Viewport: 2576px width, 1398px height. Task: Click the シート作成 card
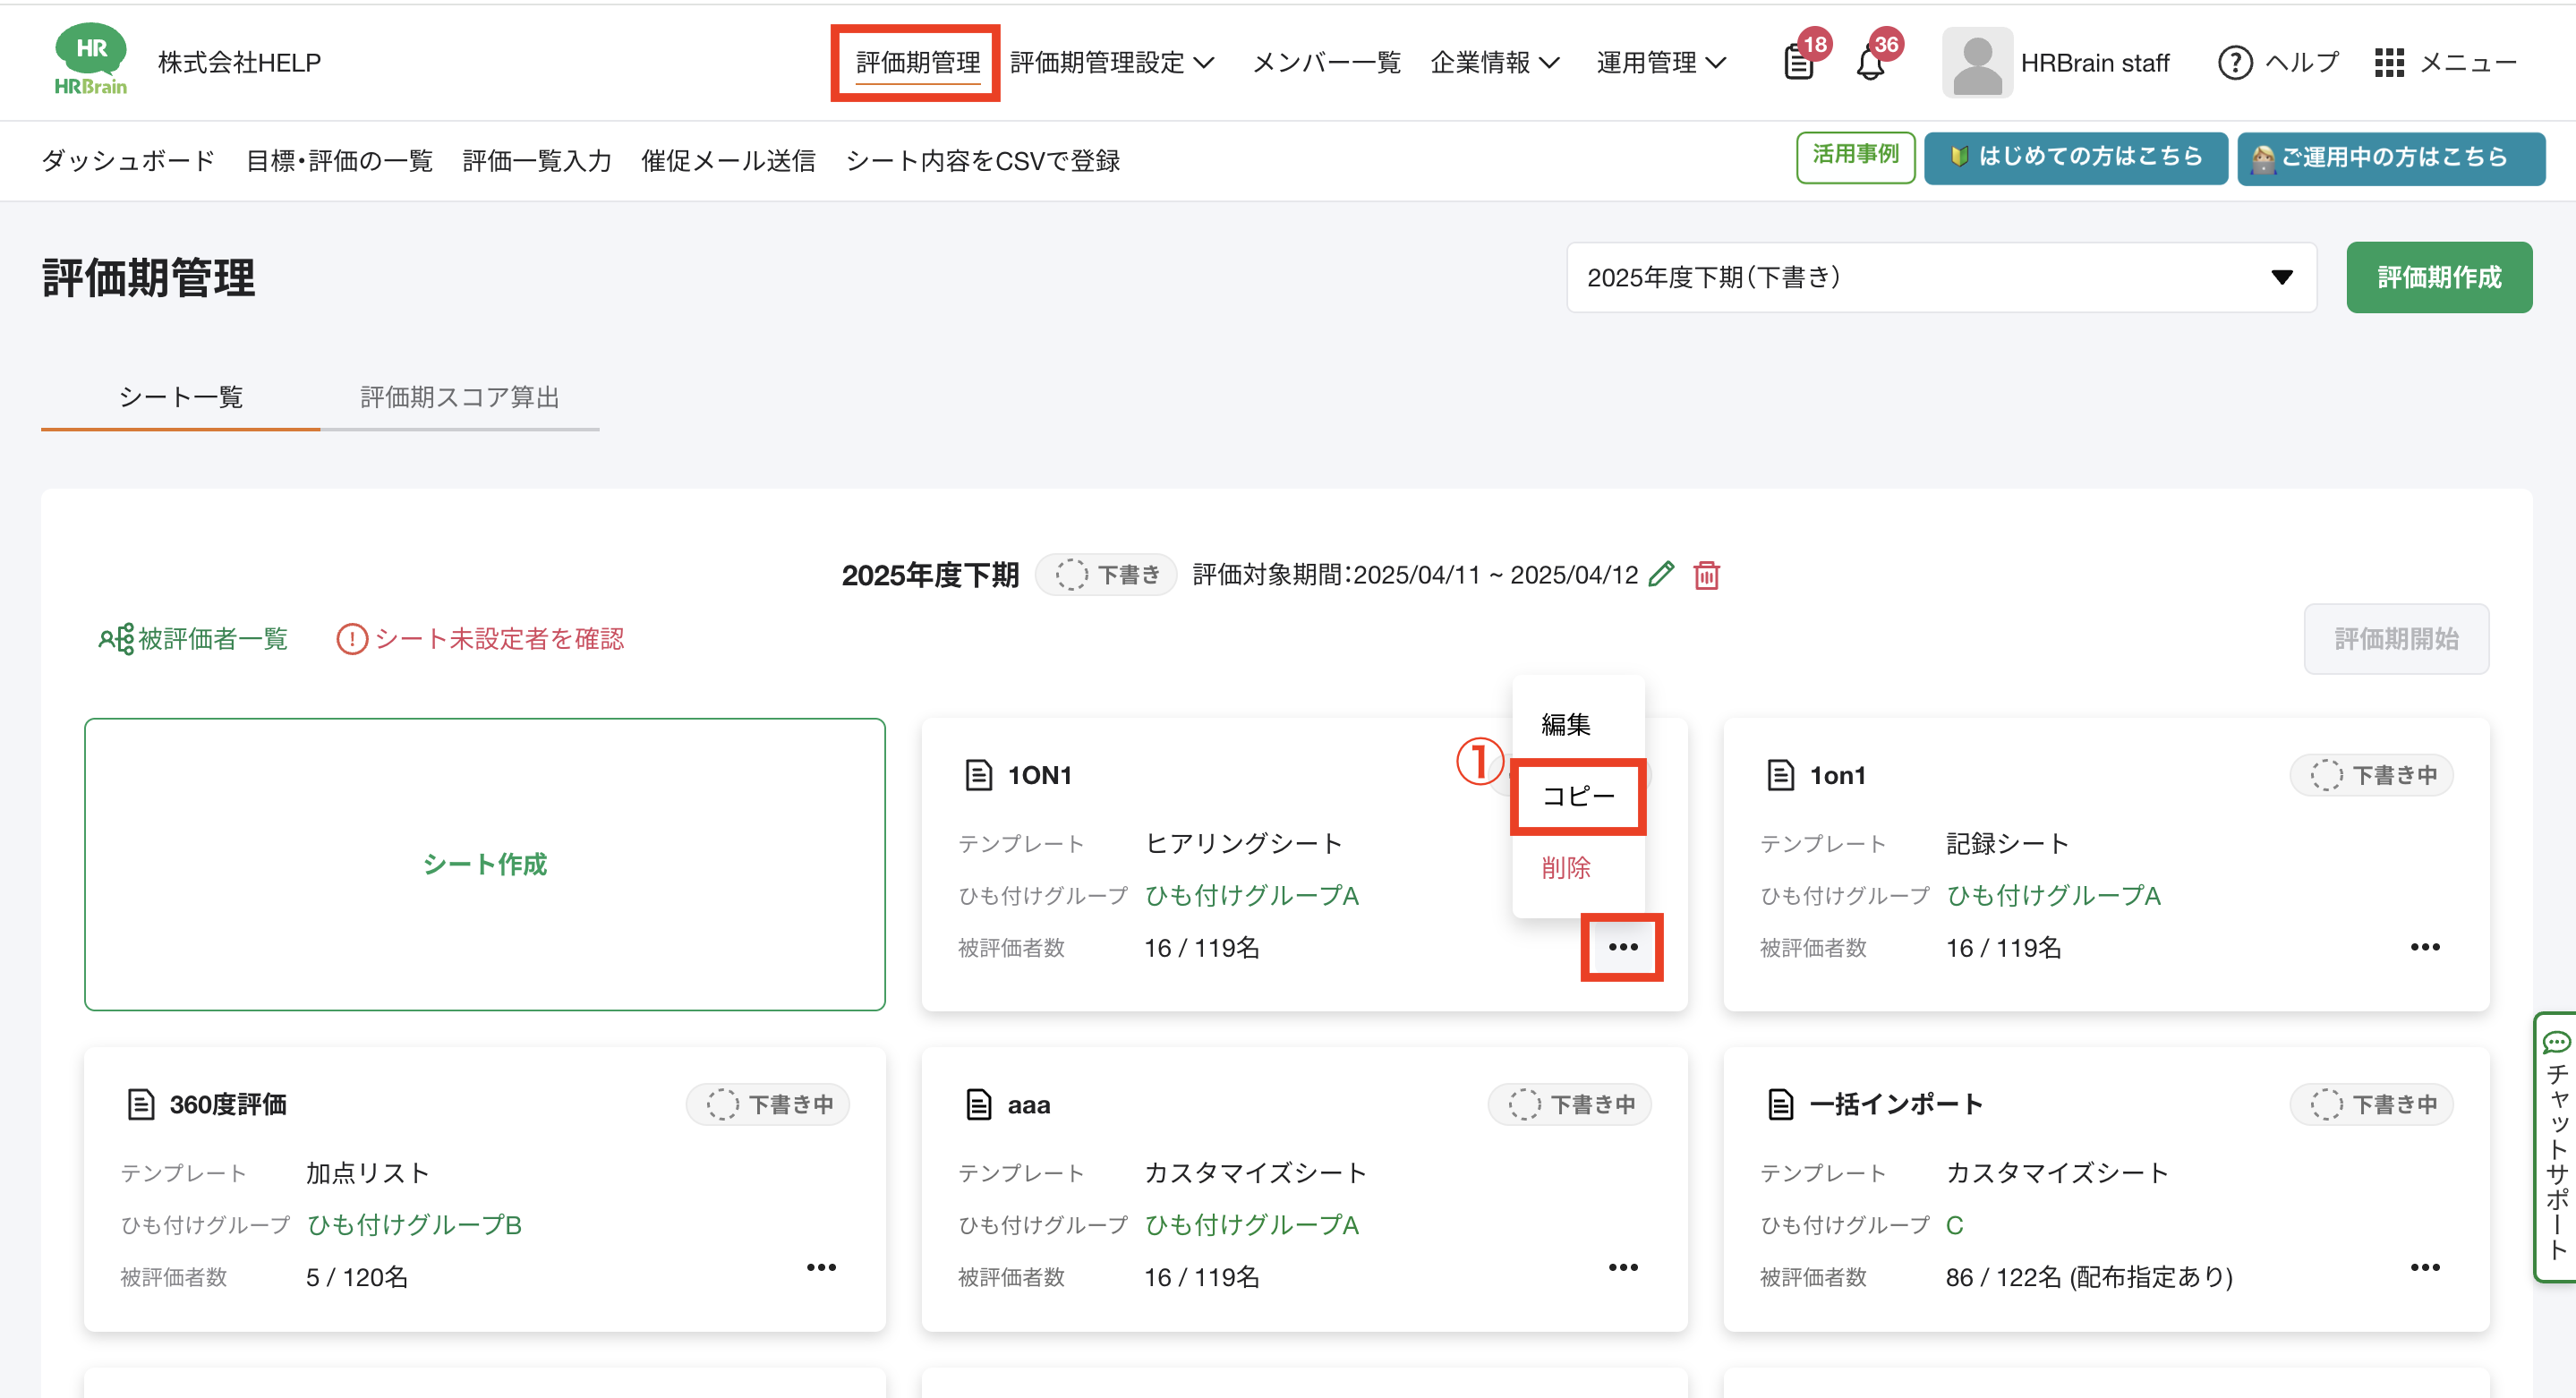485,864
